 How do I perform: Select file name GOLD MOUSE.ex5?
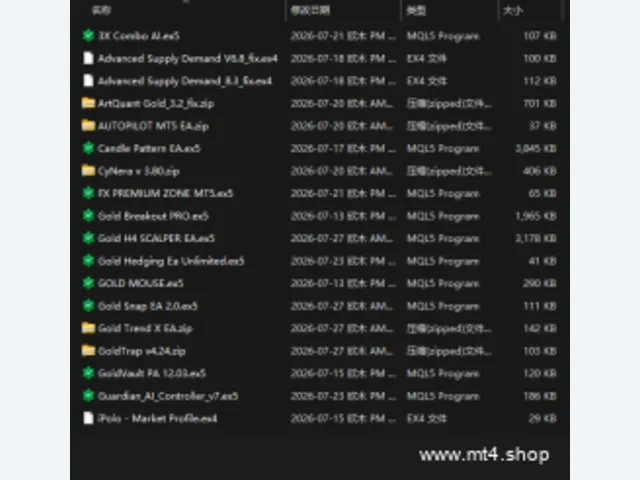tap(140, 283)
